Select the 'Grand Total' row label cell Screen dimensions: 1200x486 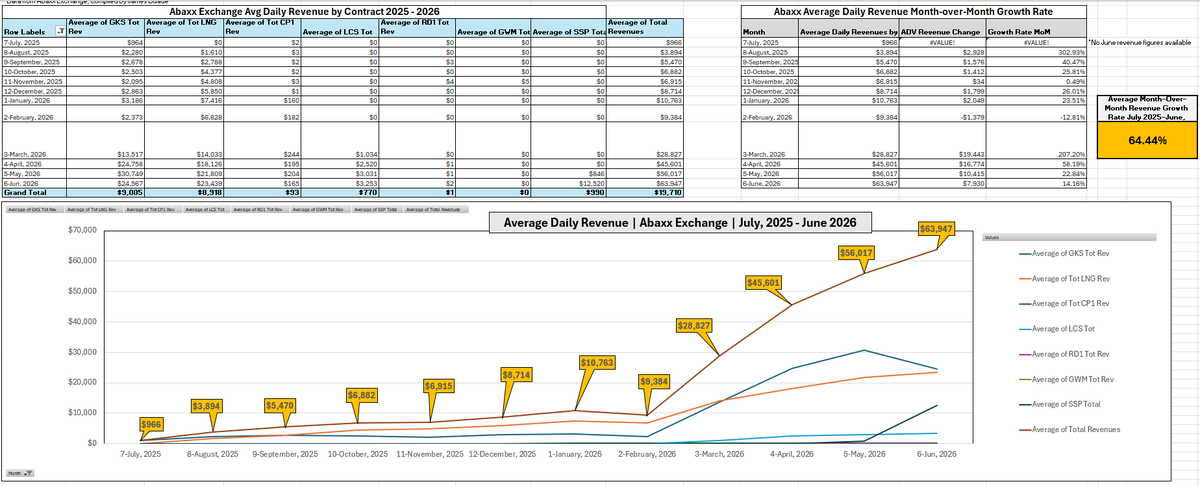pyautogui.click(x=34, y=191)
